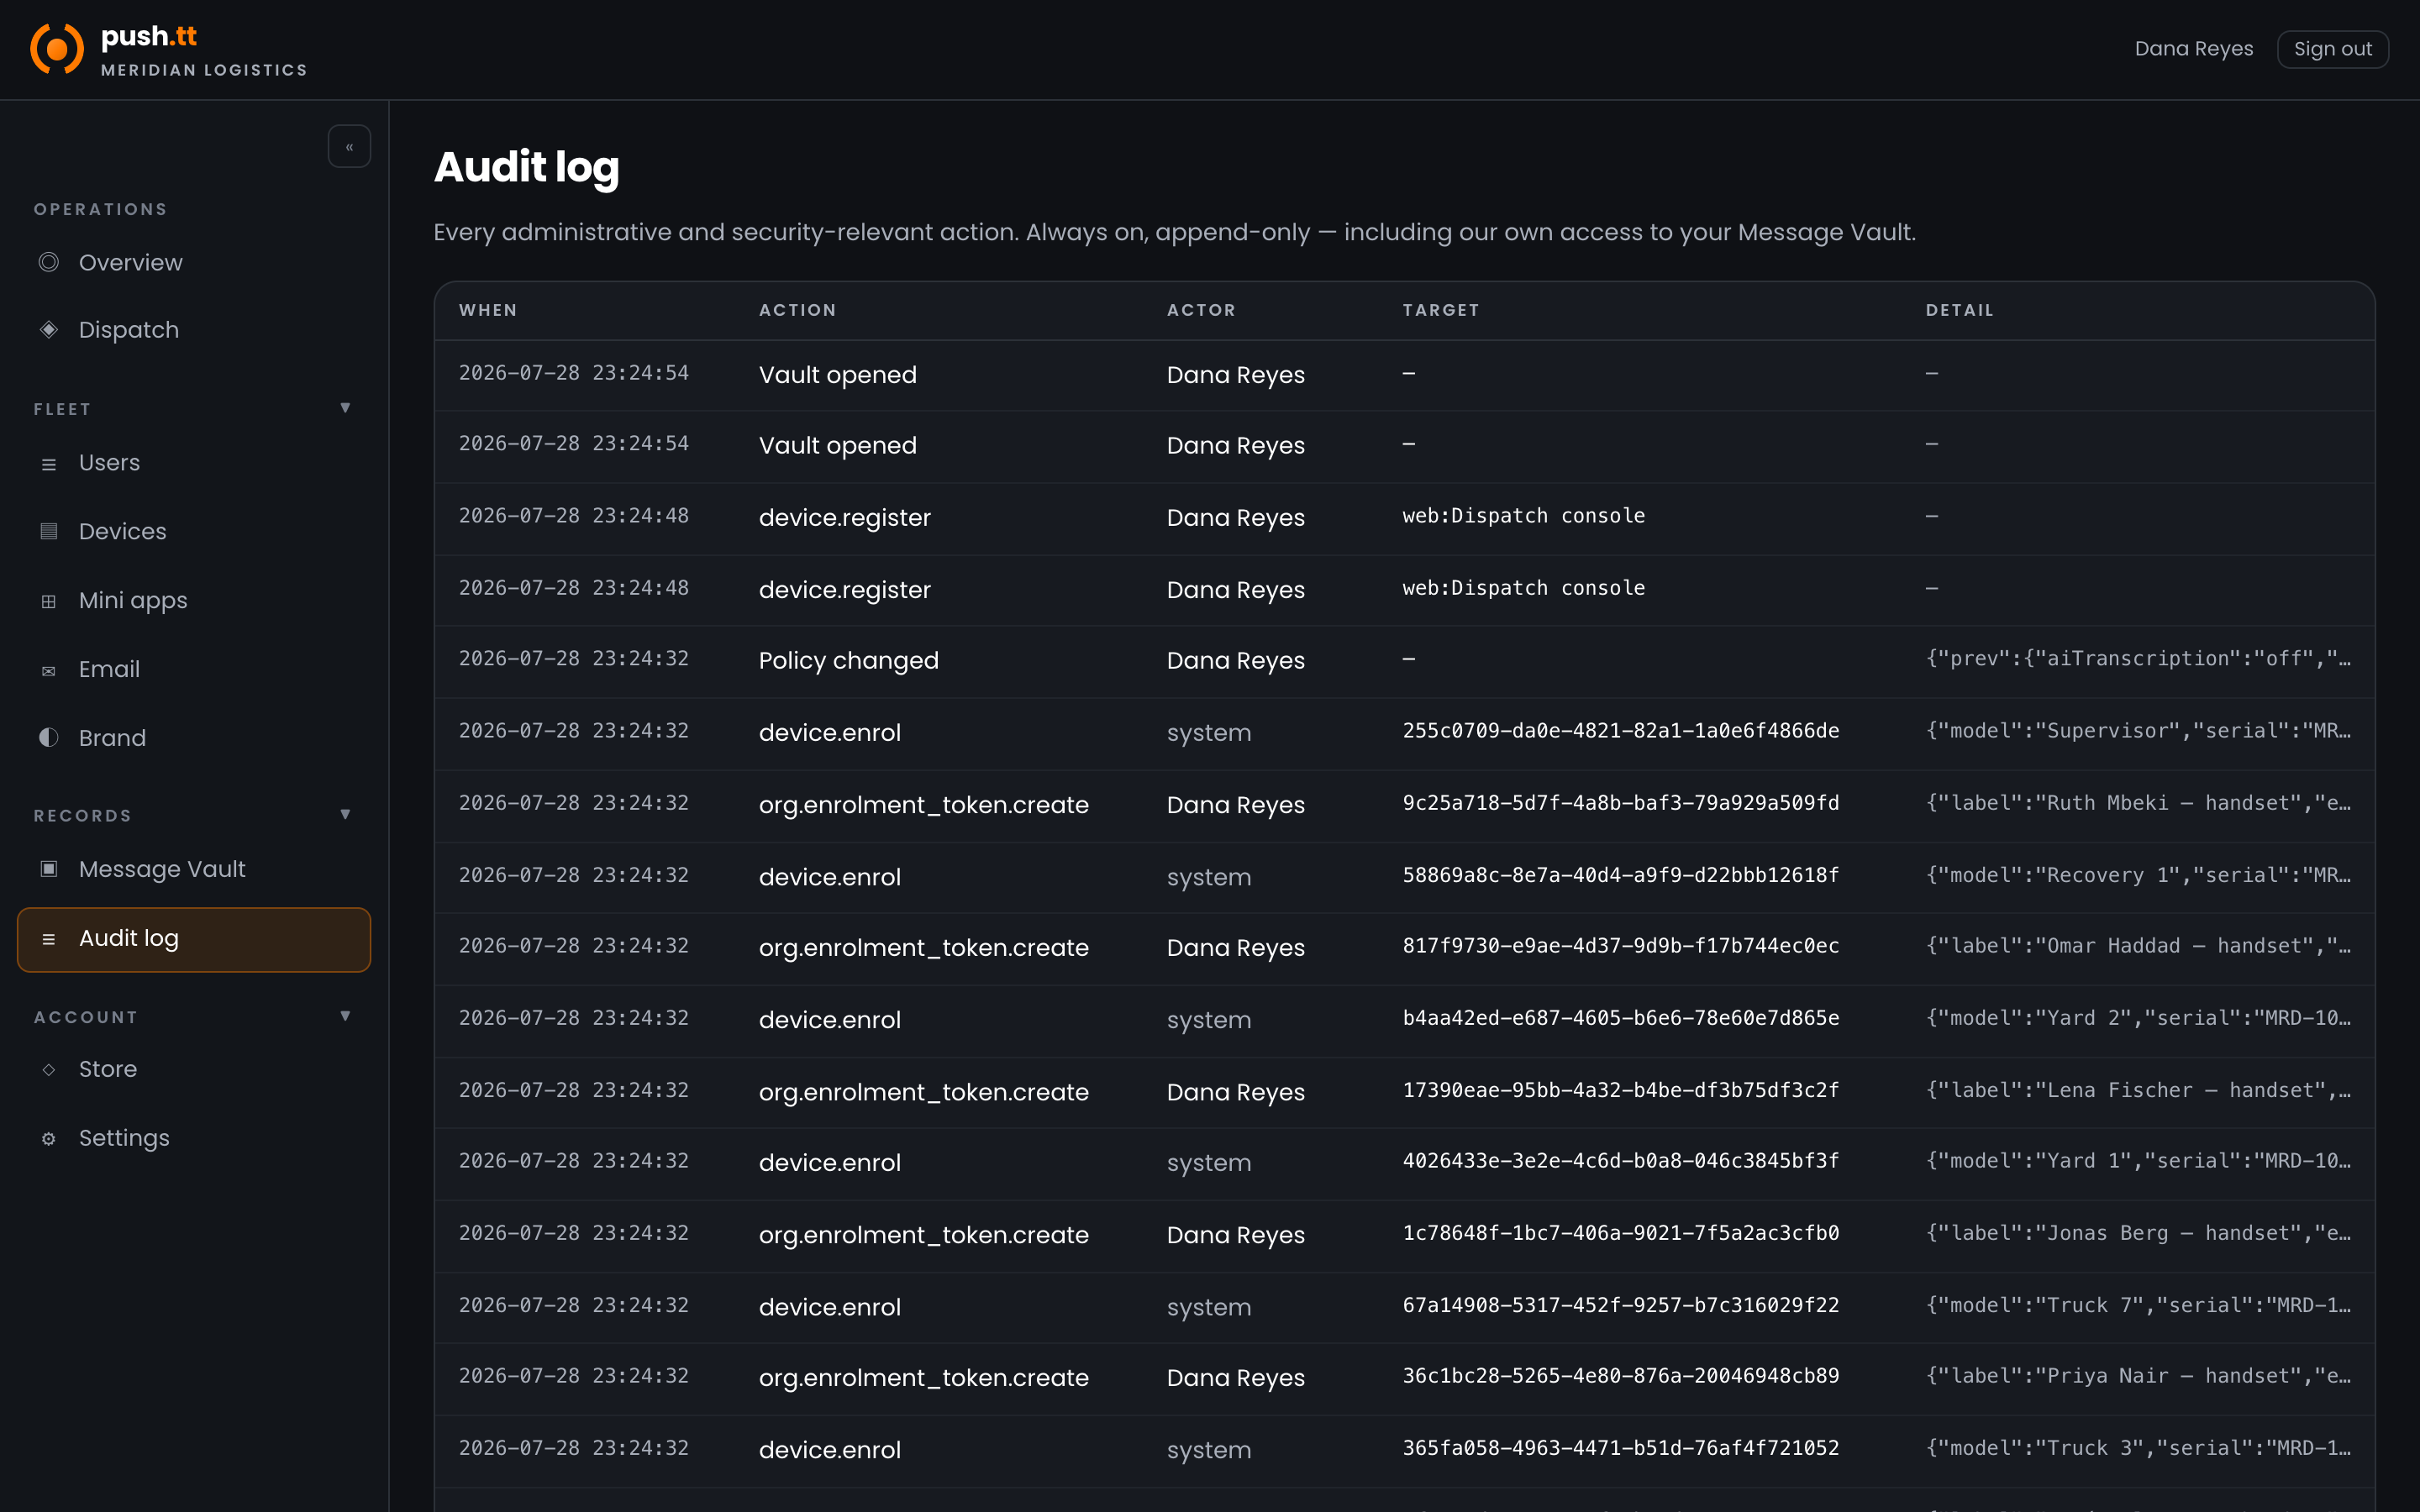2420x1512 pixels.
Task: Open the Message Vault
Action: (x=194, y=869)
